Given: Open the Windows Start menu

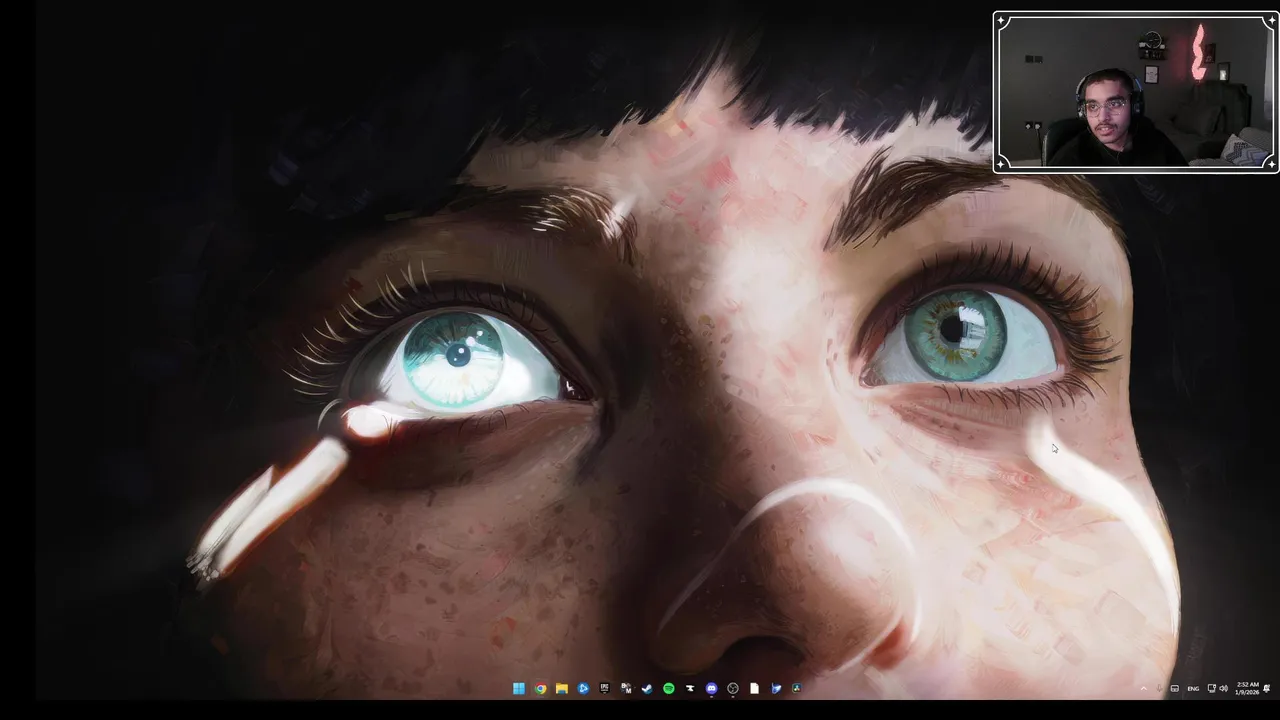Looking at the screenshot, I should point(519,688).
